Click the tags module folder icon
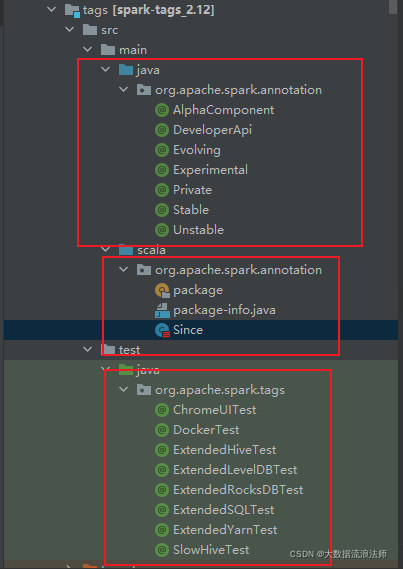Viewport: 403px width, 569px height. click(72, 10)
